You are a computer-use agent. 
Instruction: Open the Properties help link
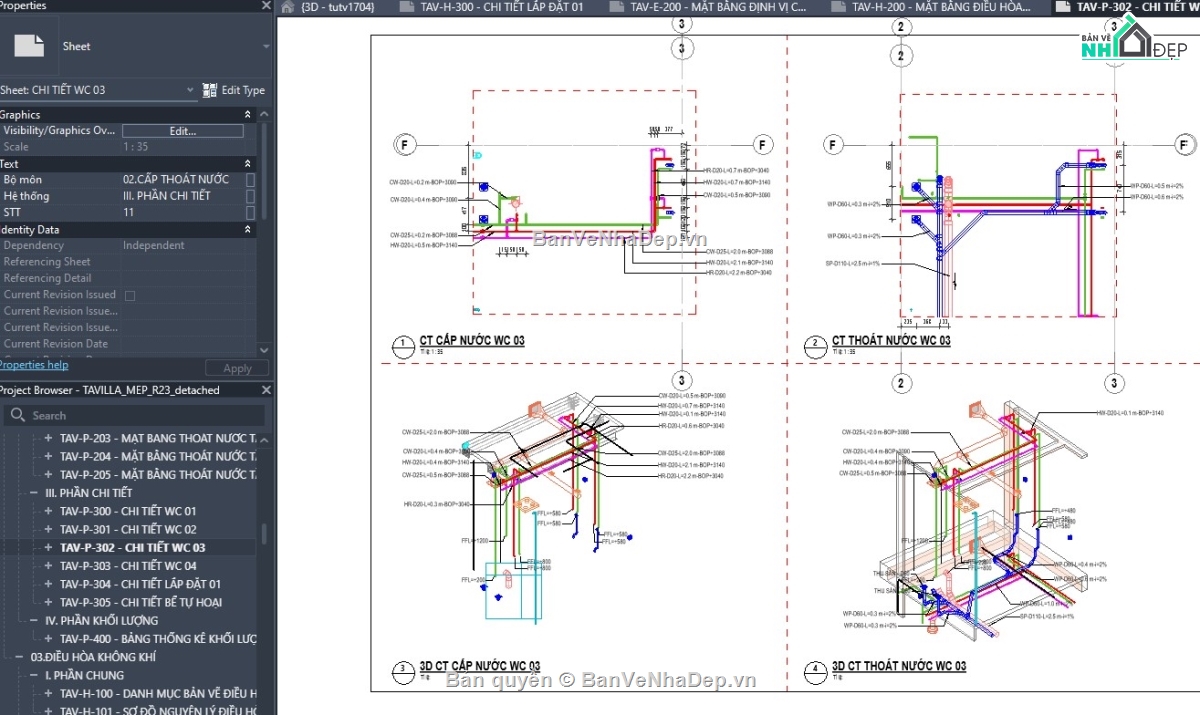34,365
